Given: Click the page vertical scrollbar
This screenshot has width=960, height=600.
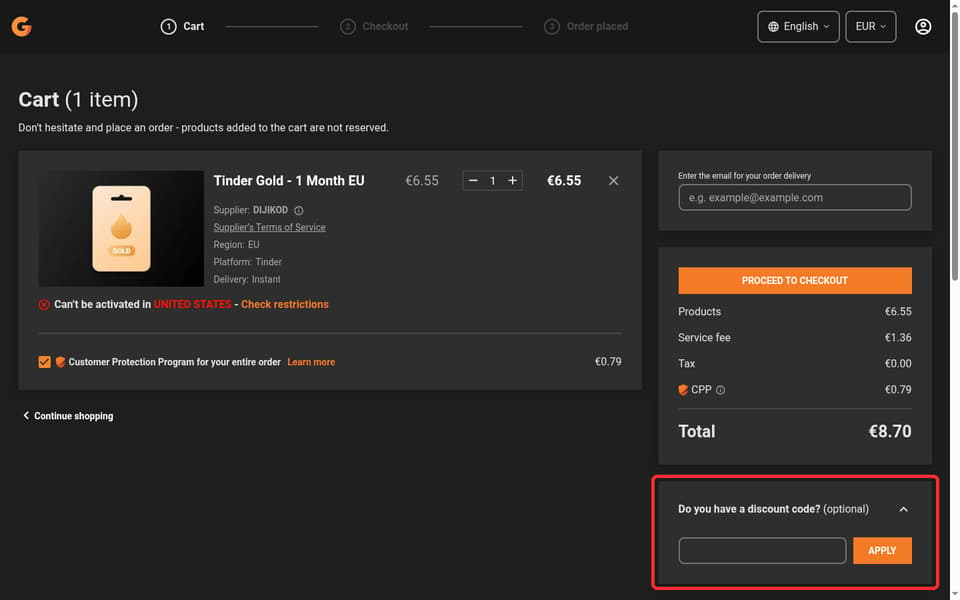Looking at the screenshot, I should tap(954, 147).
